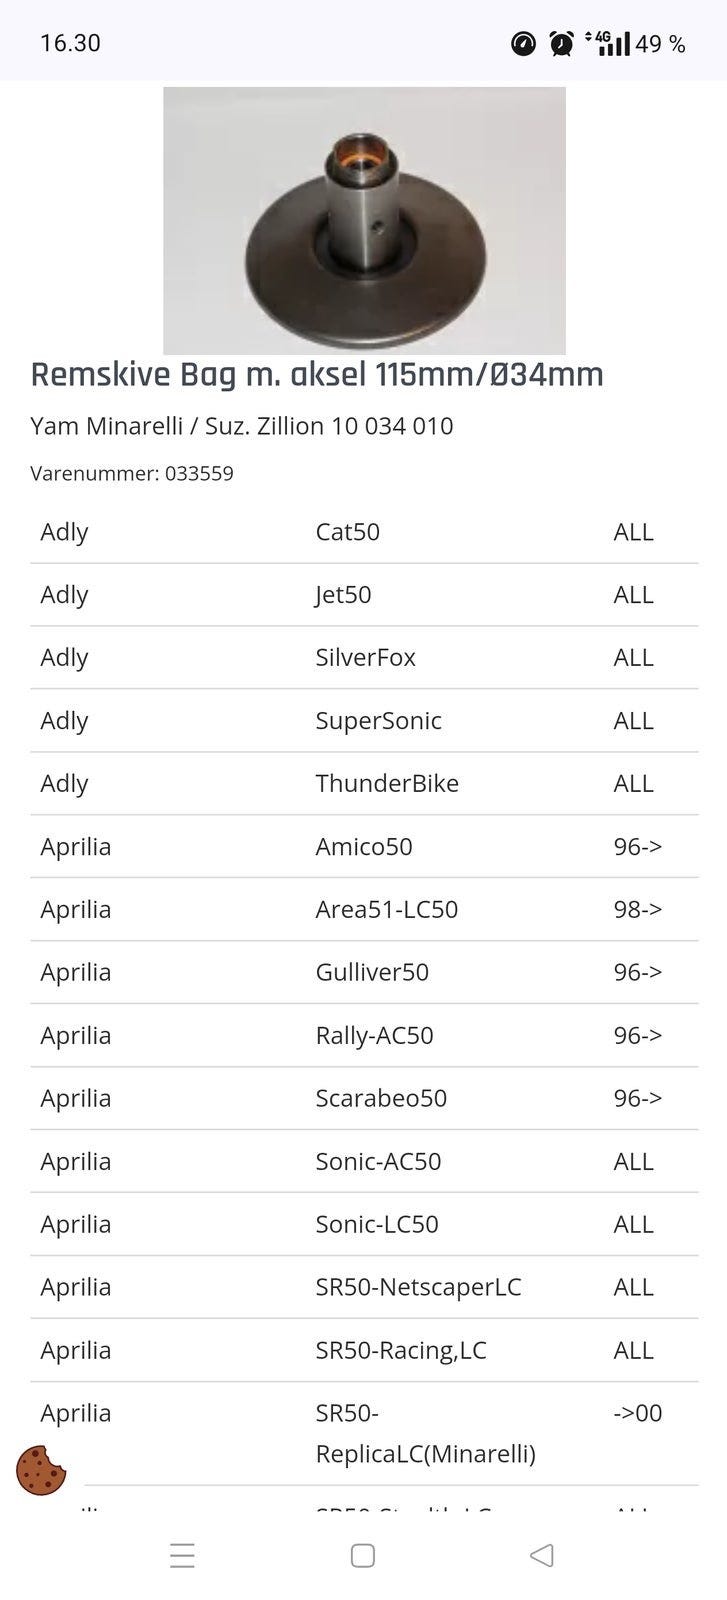Tap the Android back navigation button
This screenshot has height=1600, width=727.
(542, 1555)
